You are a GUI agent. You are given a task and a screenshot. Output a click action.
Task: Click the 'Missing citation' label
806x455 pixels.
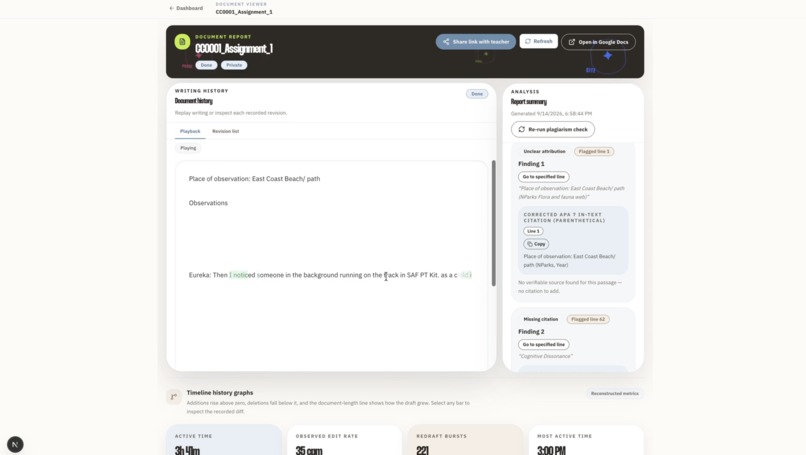point(540,319)
